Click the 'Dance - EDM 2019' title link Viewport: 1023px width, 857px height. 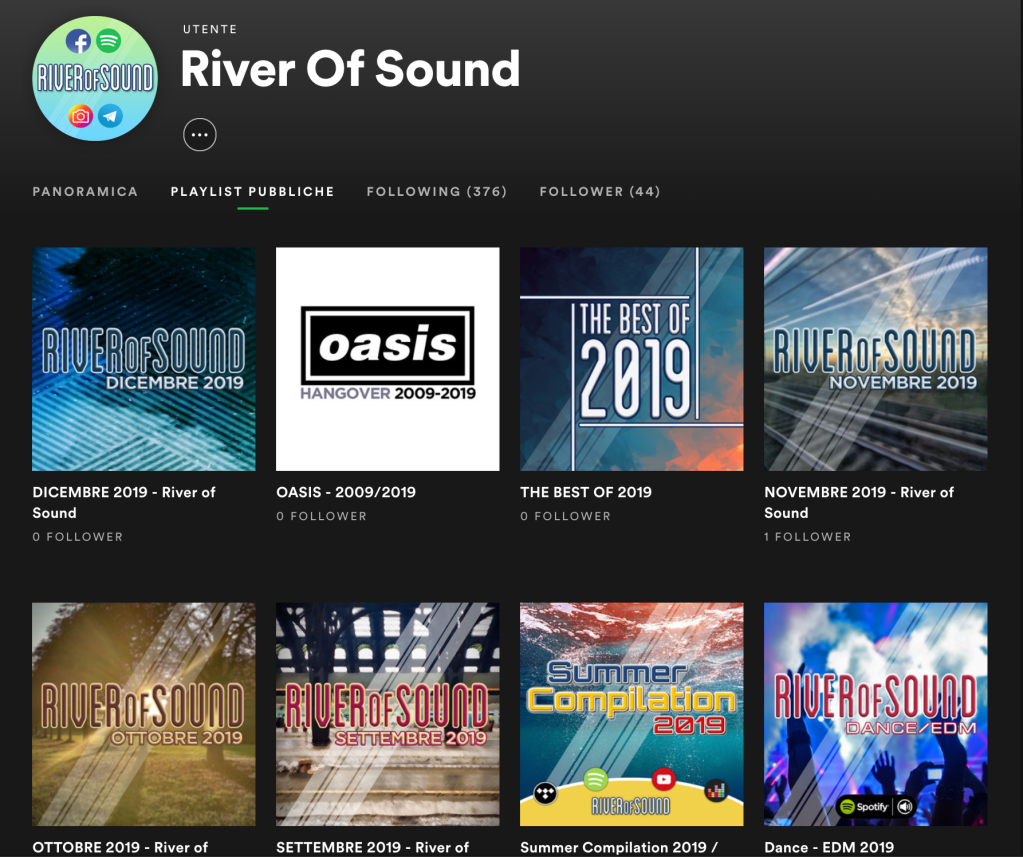[x=829, y=847]
